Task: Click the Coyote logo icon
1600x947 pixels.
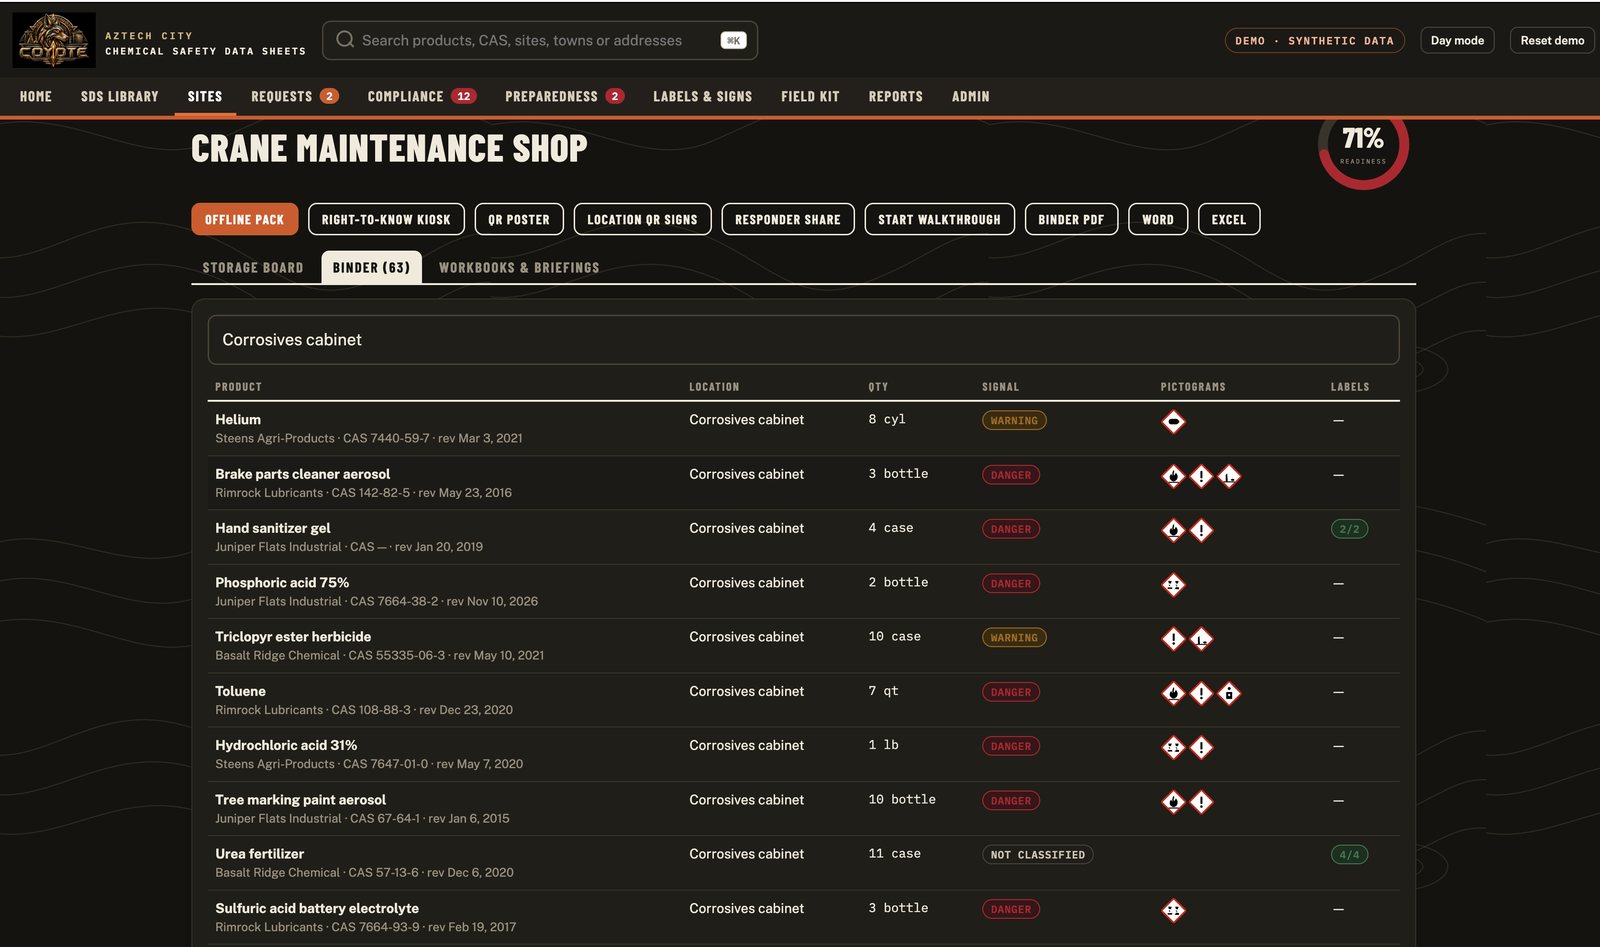Action: click(54, 40)
